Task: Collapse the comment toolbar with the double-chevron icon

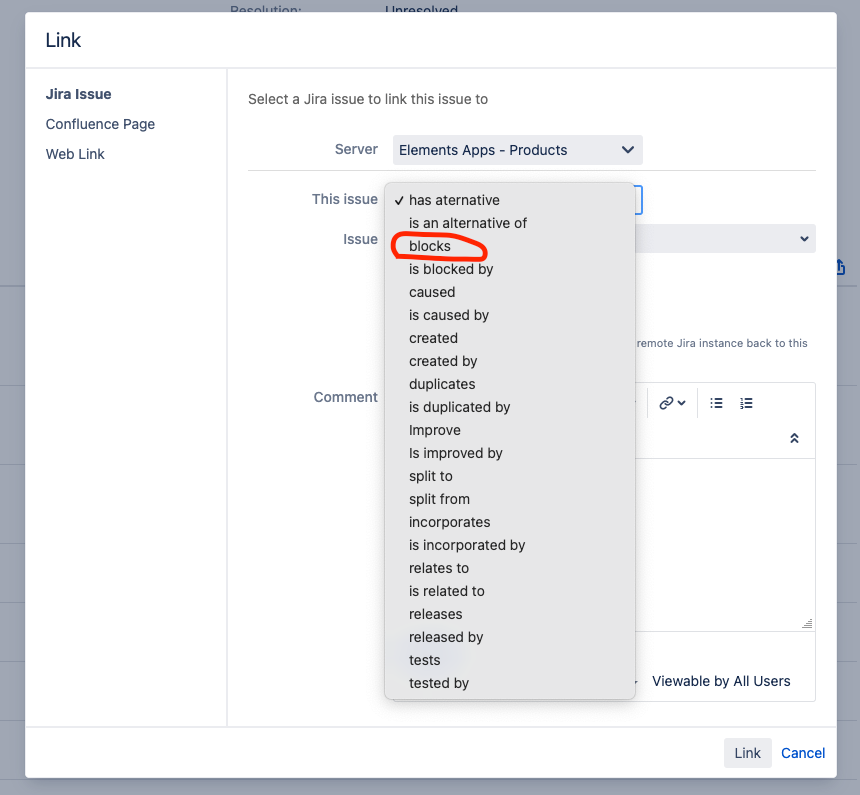Action: coord(794,437)
